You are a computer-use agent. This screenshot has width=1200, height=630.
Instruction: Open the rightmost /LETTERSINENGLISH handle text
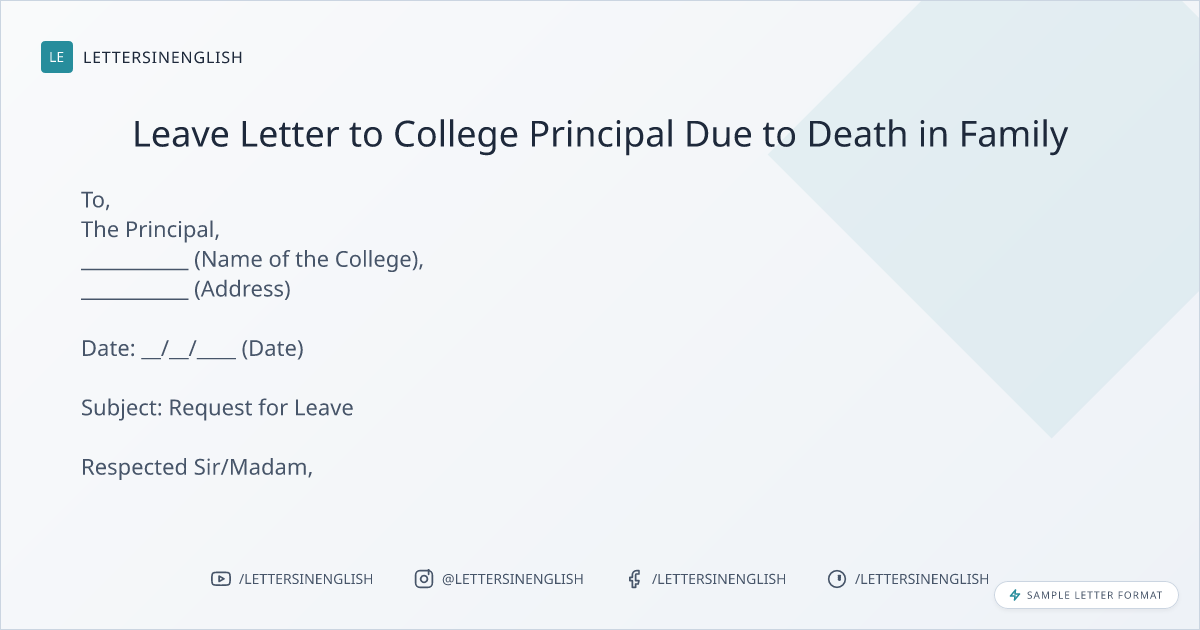pos(922,579)
